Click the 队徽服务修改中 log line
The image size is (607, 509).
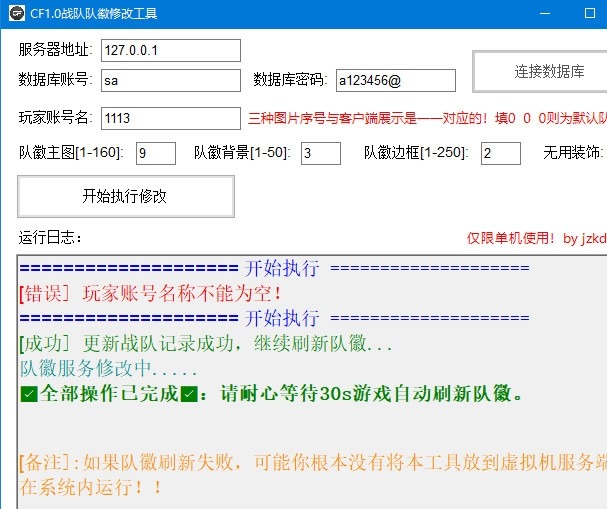tap(108, 368)
